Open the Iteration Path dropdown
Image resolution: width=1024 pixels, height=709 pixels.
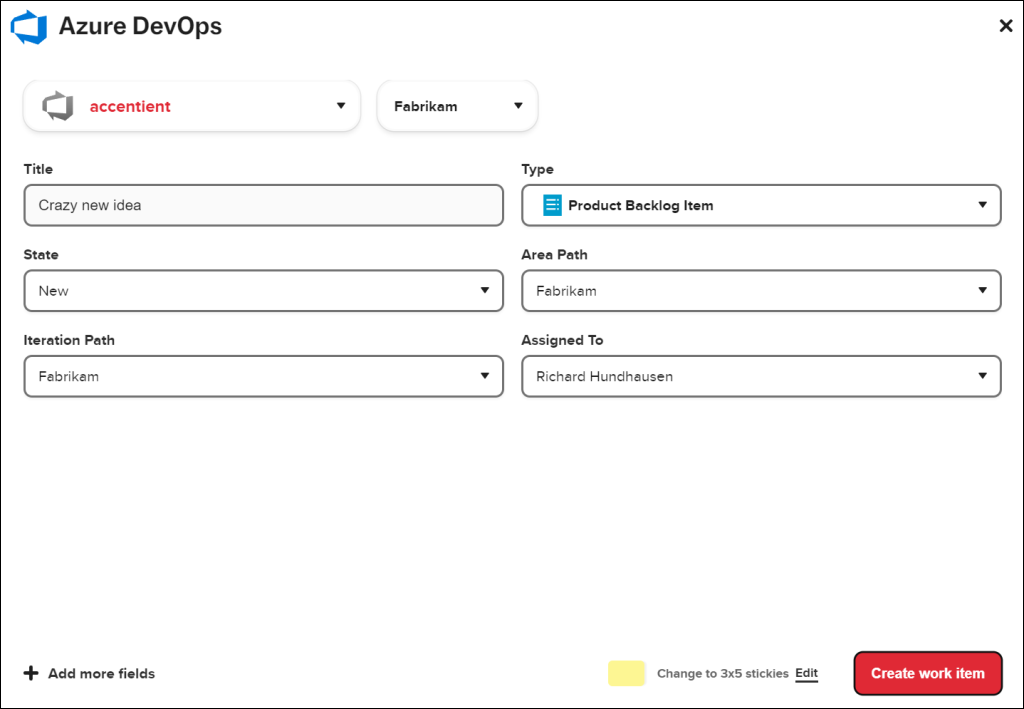263,376
